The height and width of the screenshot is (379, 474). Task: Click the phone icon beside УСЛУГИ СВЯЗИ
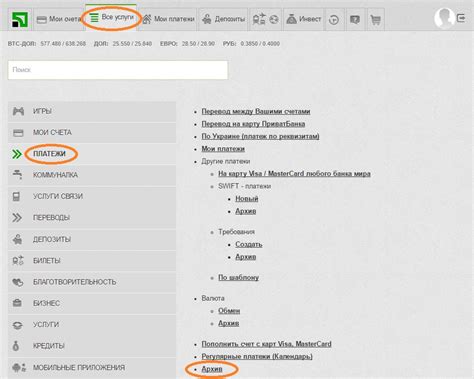coord(16,196)
